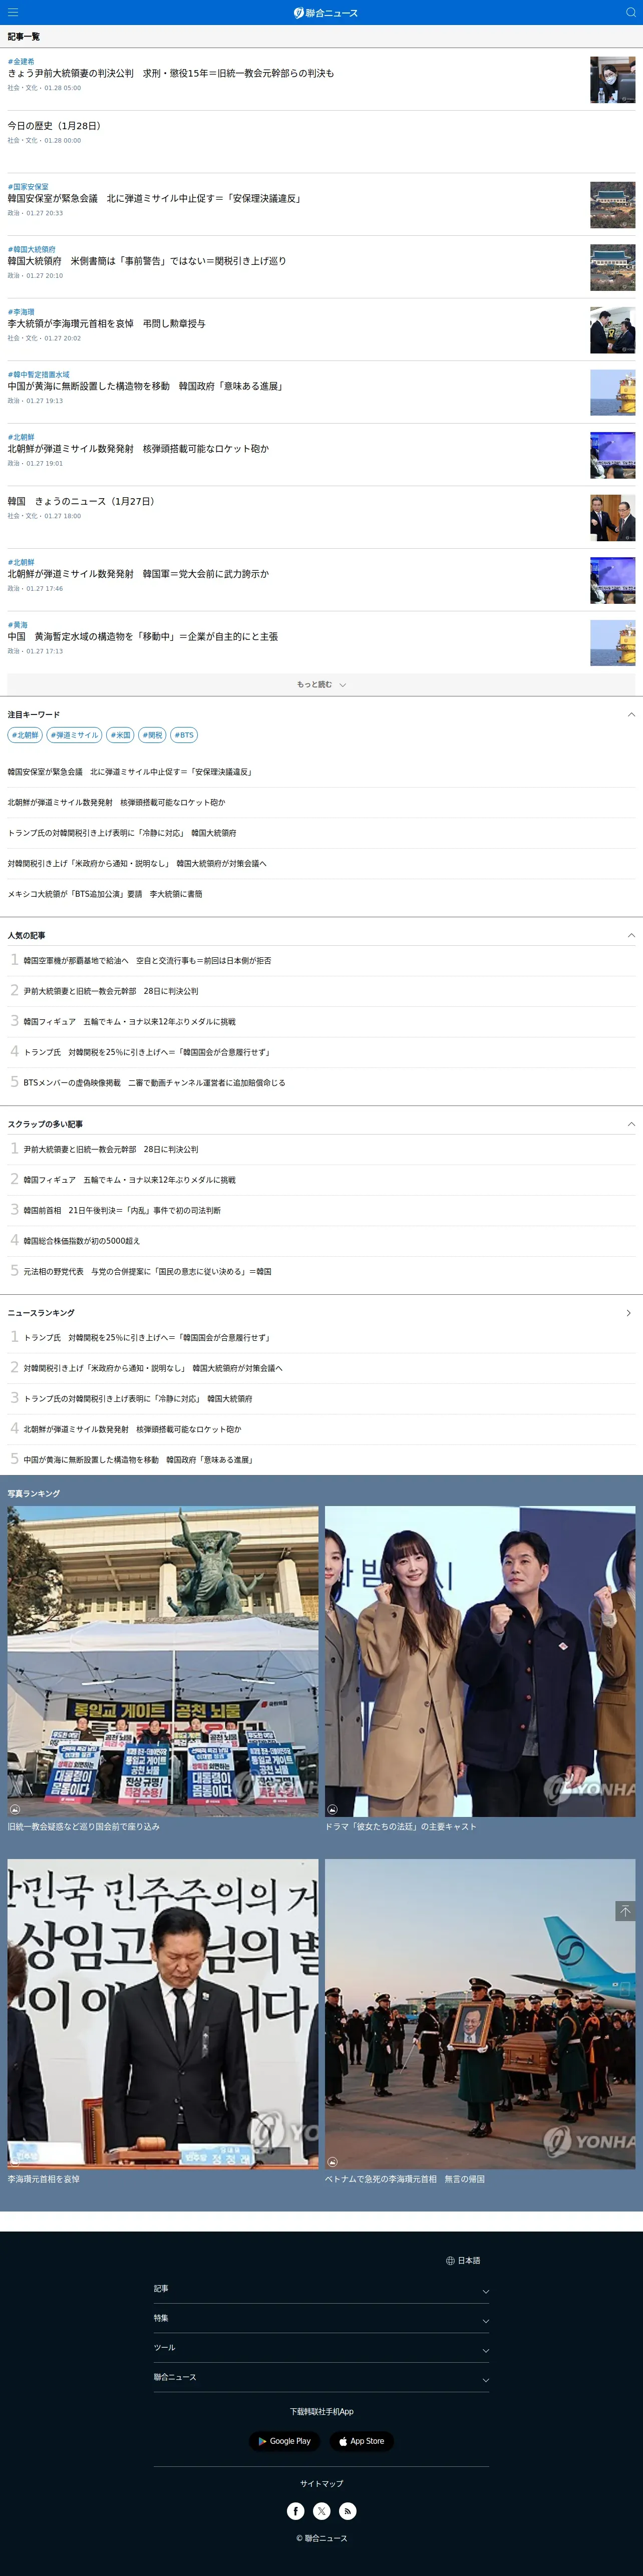This screenshot has width=643, height=2576.
Task: Click the #韓中暫定措置水域 hashtag label
Action: (x=39, y=375)
